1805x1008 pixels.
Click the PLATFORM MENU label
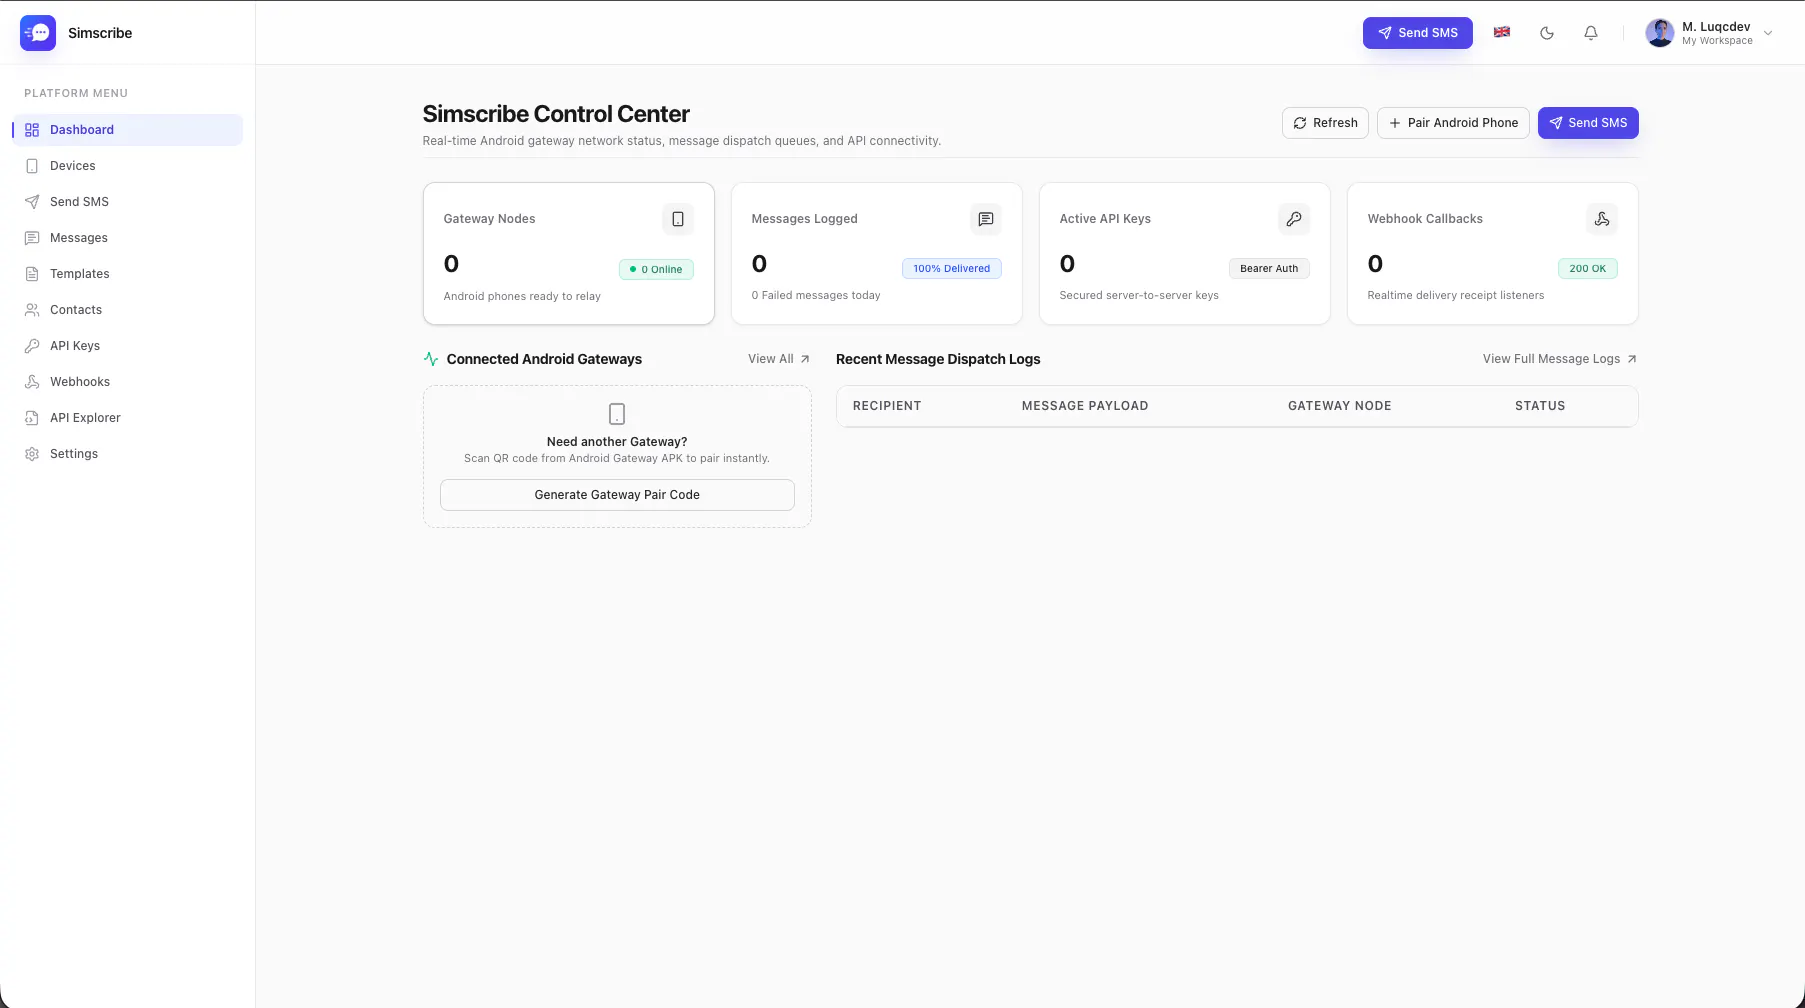[76, 93]
